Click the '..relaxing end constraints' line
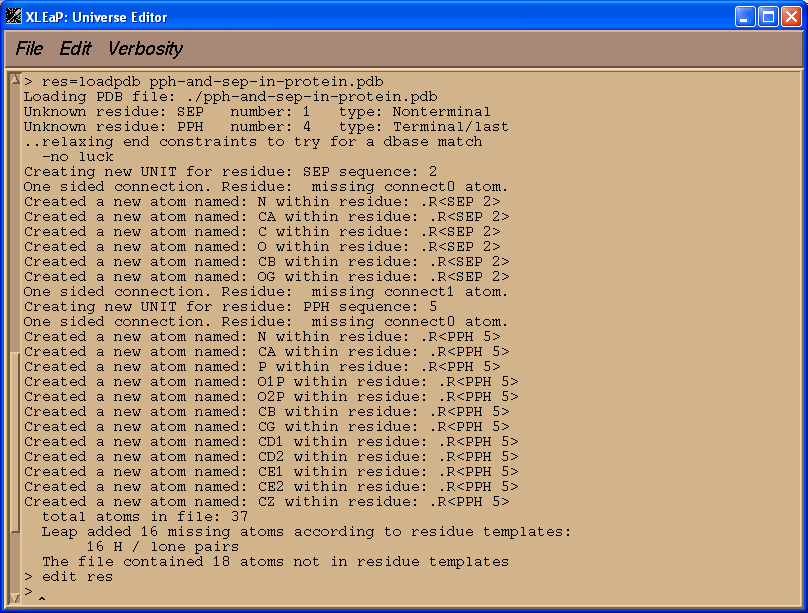 253,142
